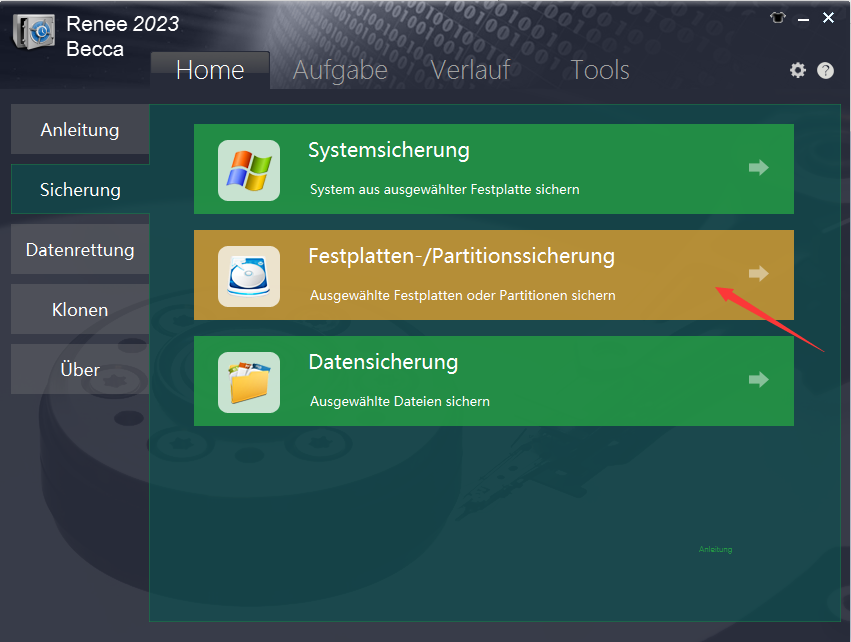
Task: Switch to the Aufgabe tab
Action: 340,71
